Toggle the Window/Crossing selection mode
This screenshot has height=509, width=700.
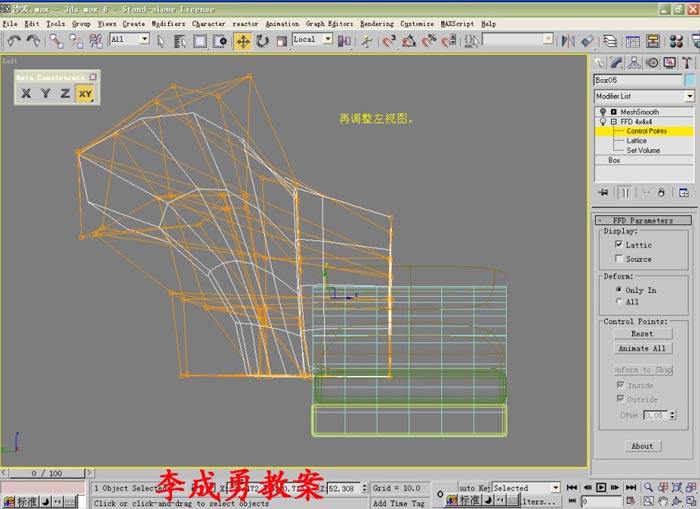219,42
